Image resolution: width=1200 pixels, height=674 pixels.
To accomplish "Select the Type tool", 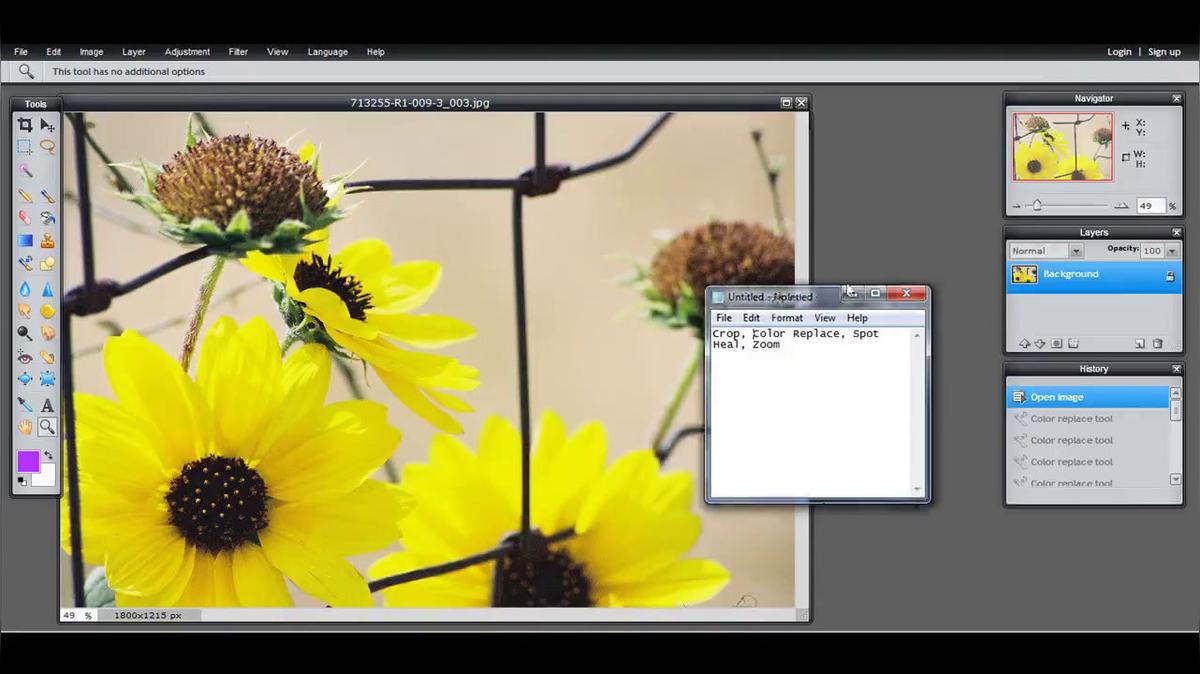I will 47,405.
